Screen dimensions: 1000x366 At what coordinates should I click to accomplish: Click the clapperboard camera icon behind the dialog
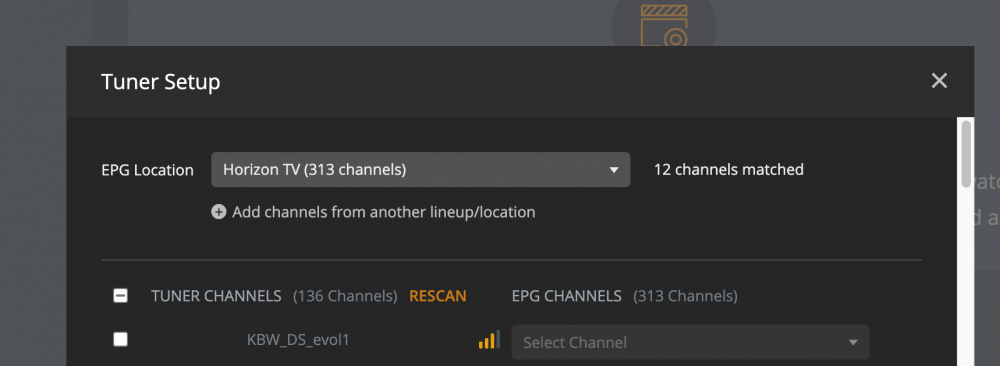point(664,26)
